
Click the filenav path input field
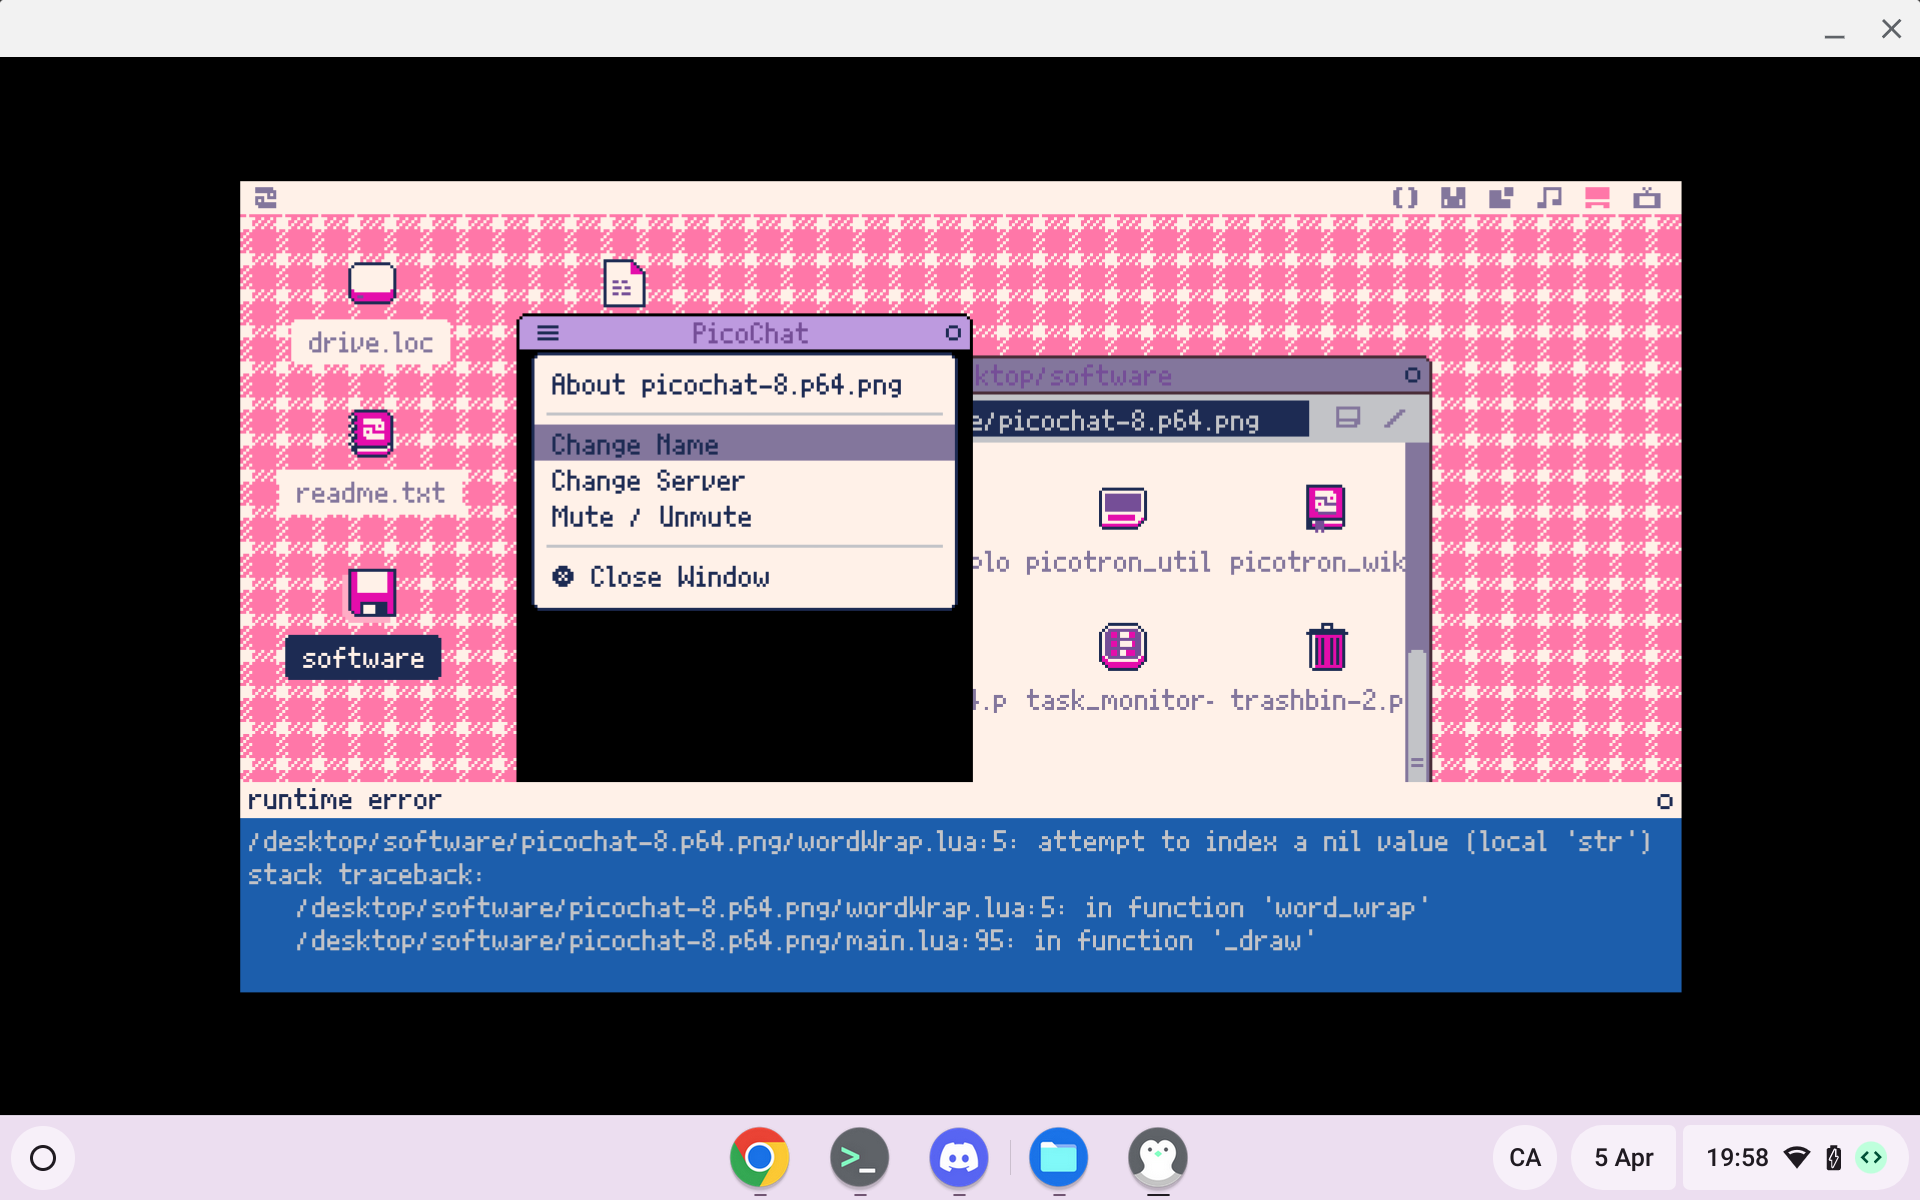1140,420
